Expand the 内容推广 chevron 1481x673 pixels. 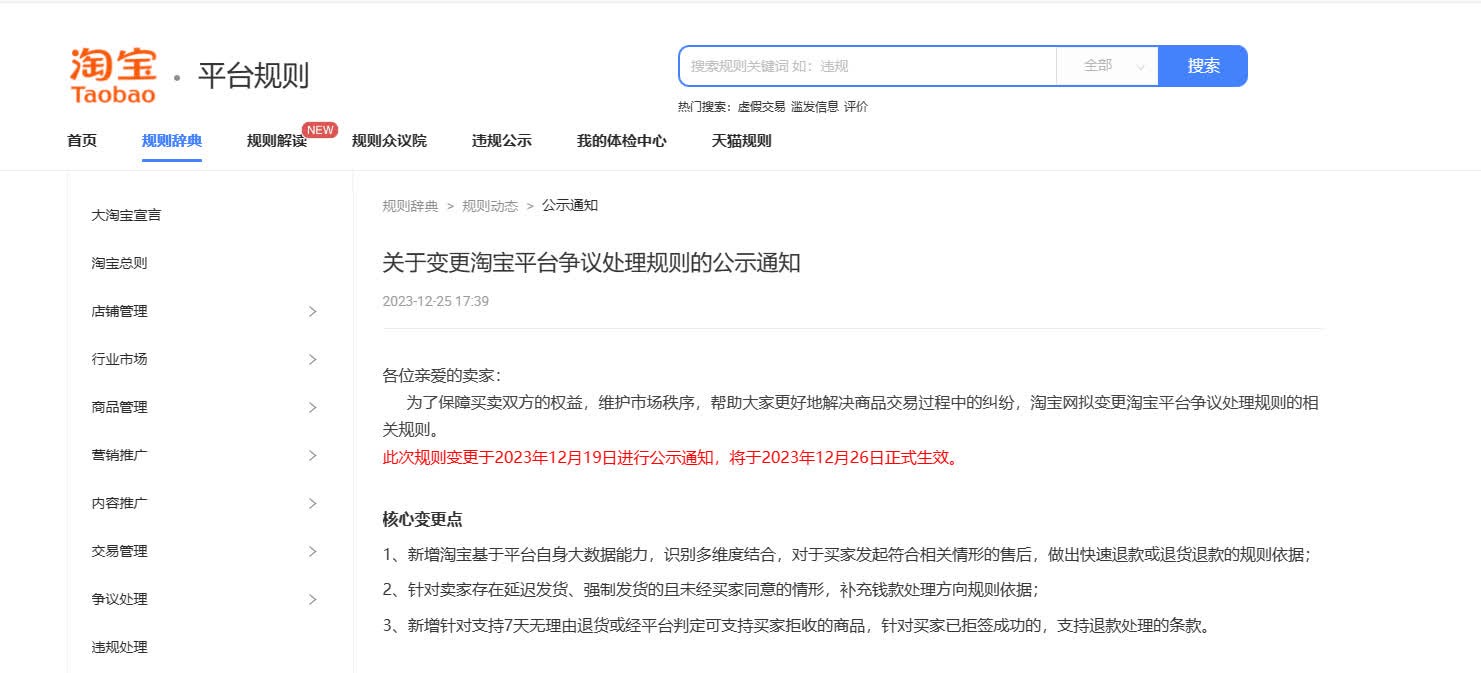pyautogui.click(x=312, y=503)
